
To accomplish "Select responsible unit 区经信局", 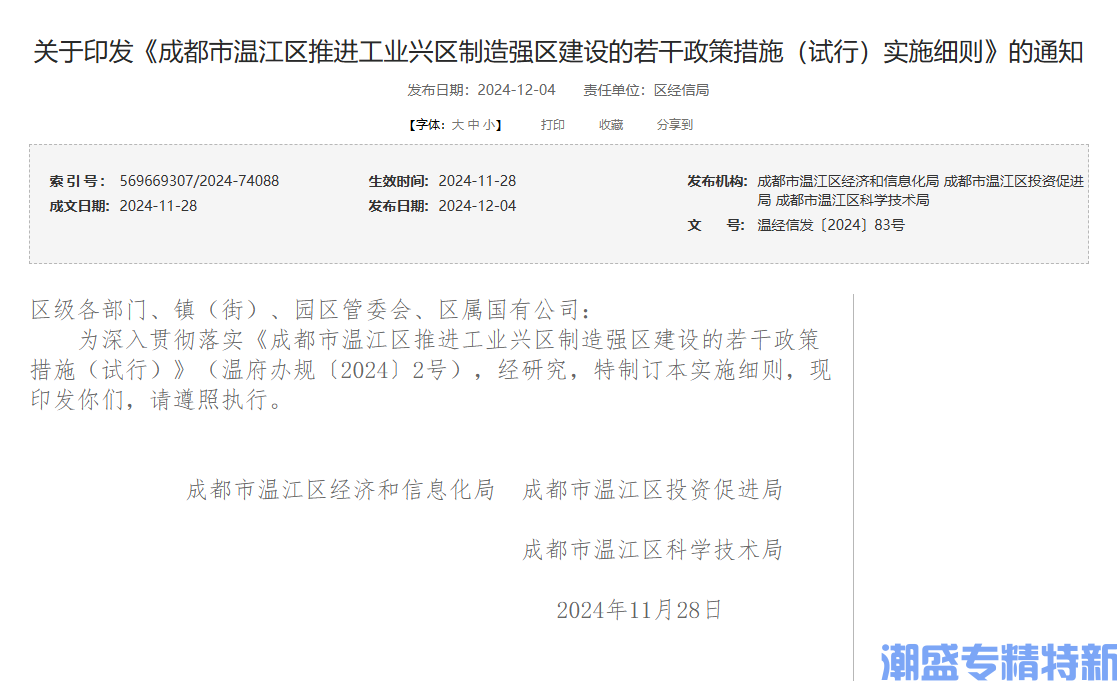I will (x=682, y=90).
